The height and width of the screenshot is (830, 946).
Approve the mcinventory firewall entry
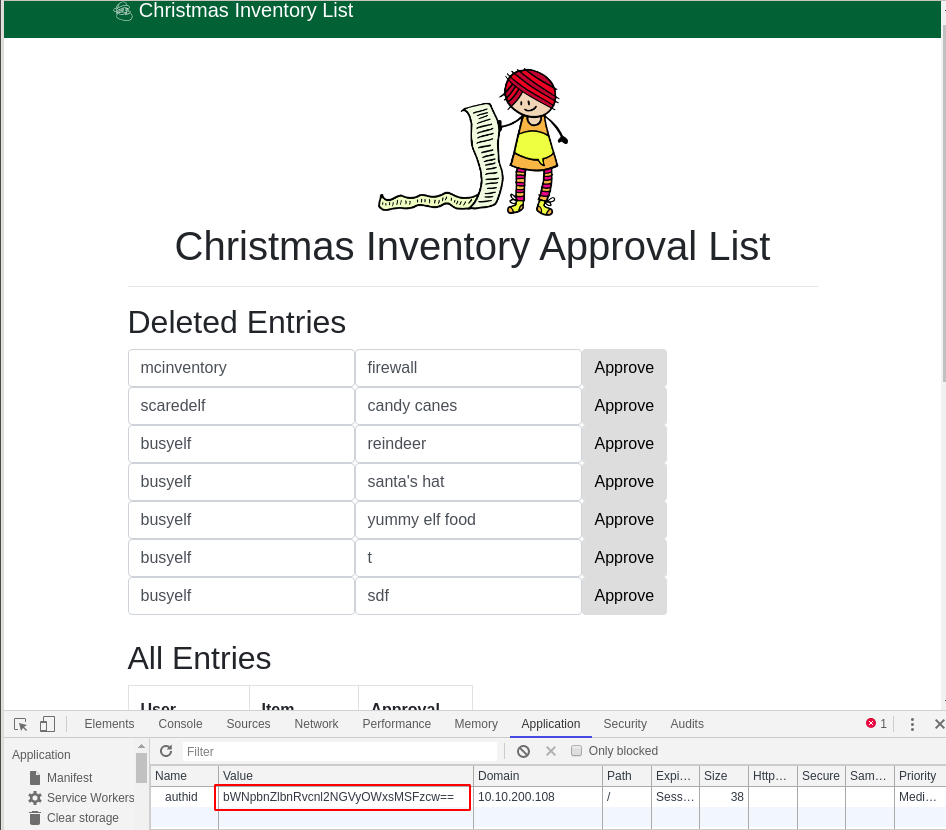[624, 368]
